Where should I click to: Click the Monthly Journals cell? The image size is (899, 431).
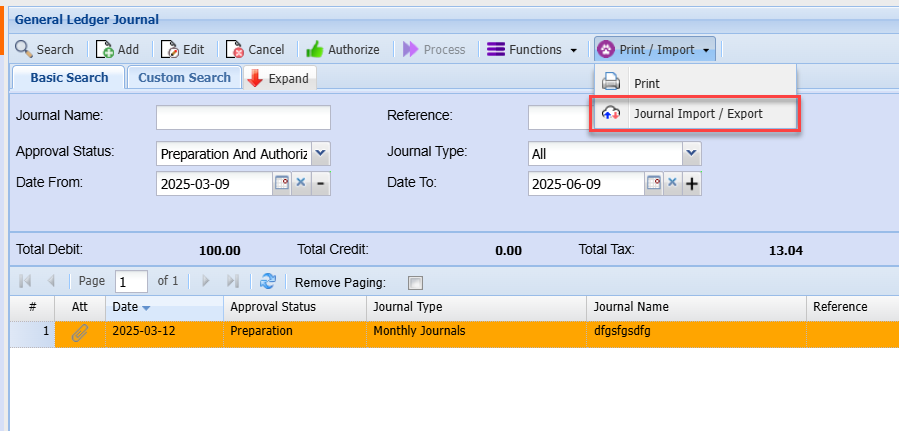point(476,334)
